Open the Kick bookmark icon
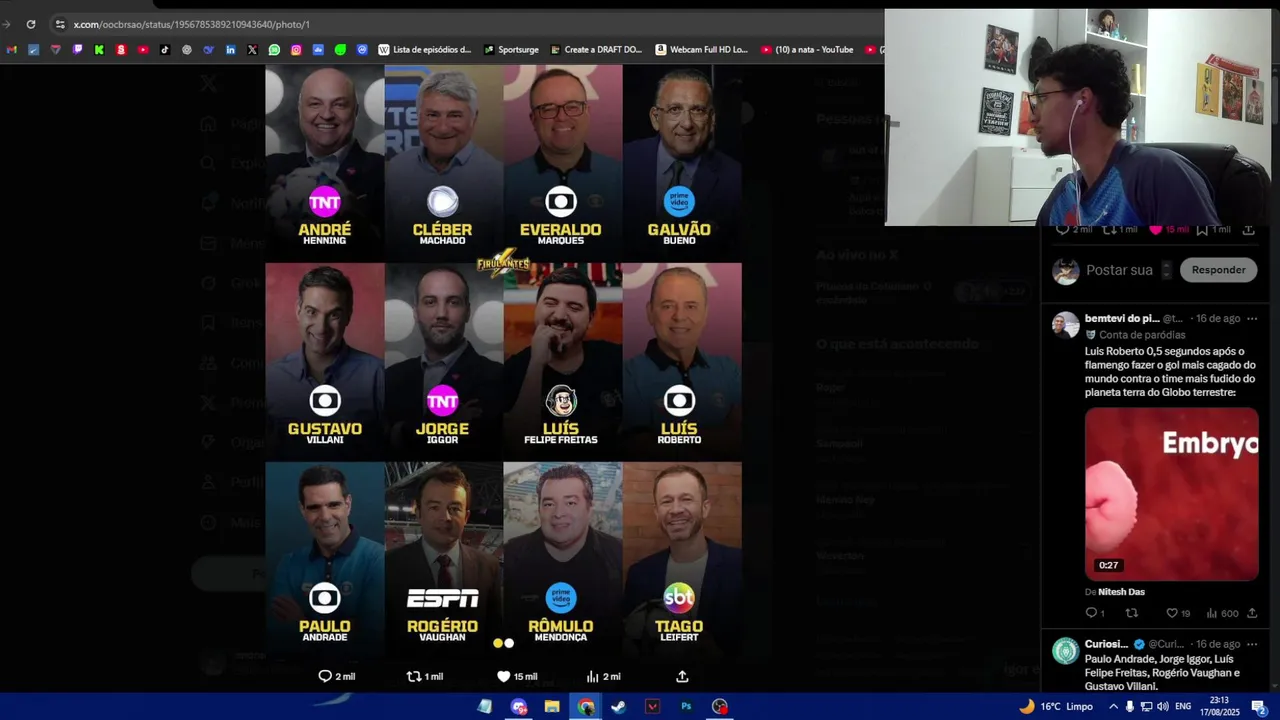 click(99, 49)
